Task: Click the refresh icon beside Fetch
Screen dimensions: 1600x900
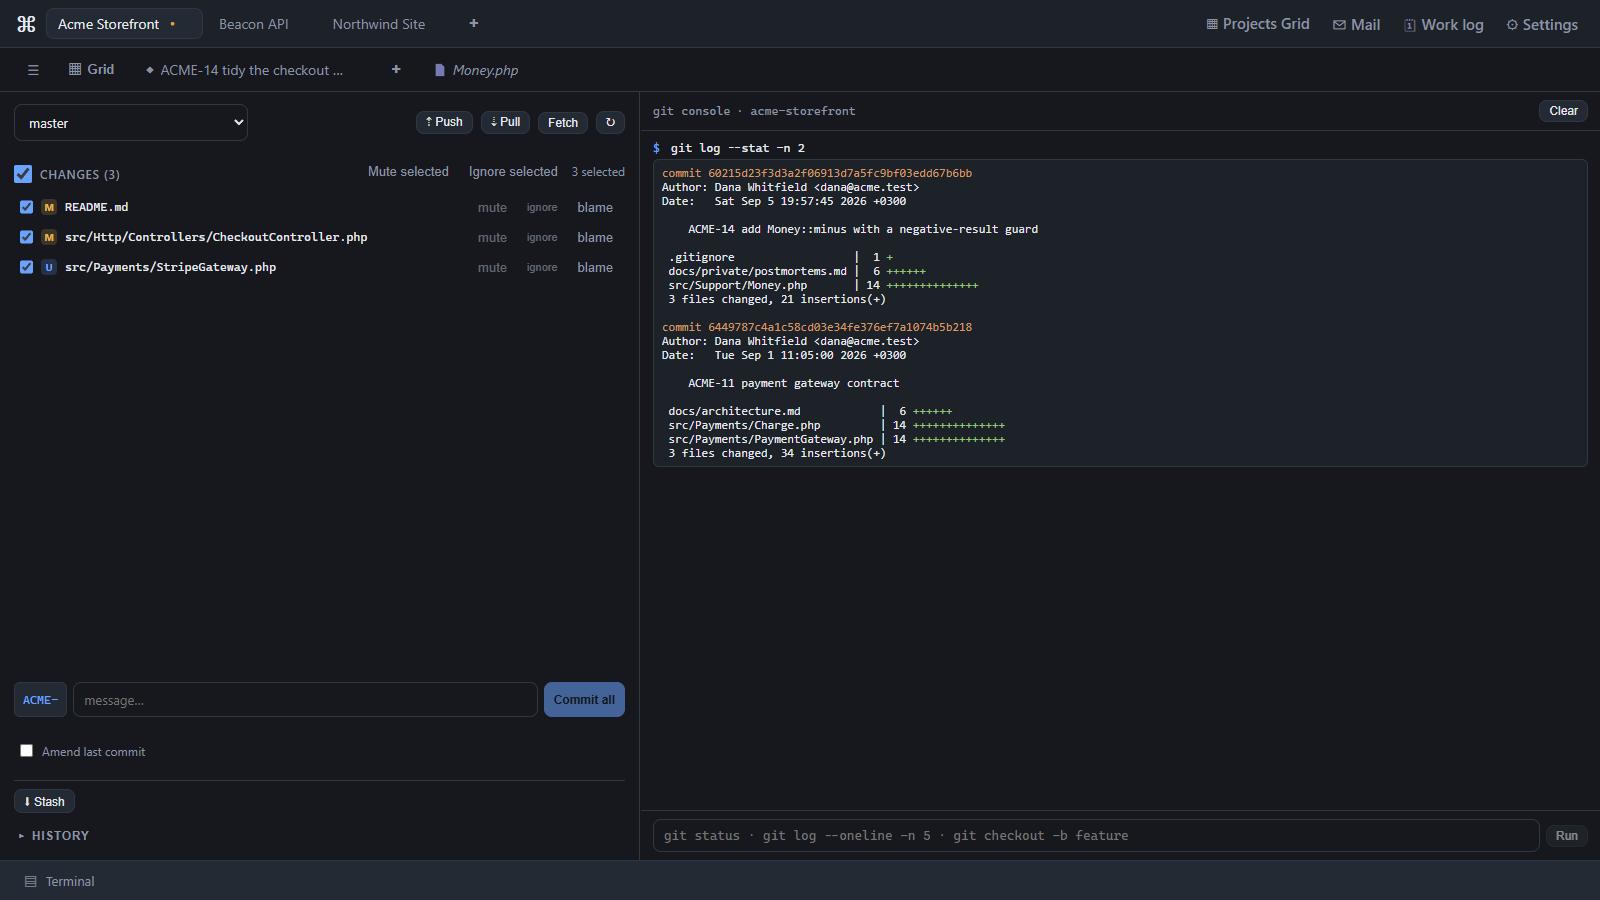Action: tap(610, 122)
